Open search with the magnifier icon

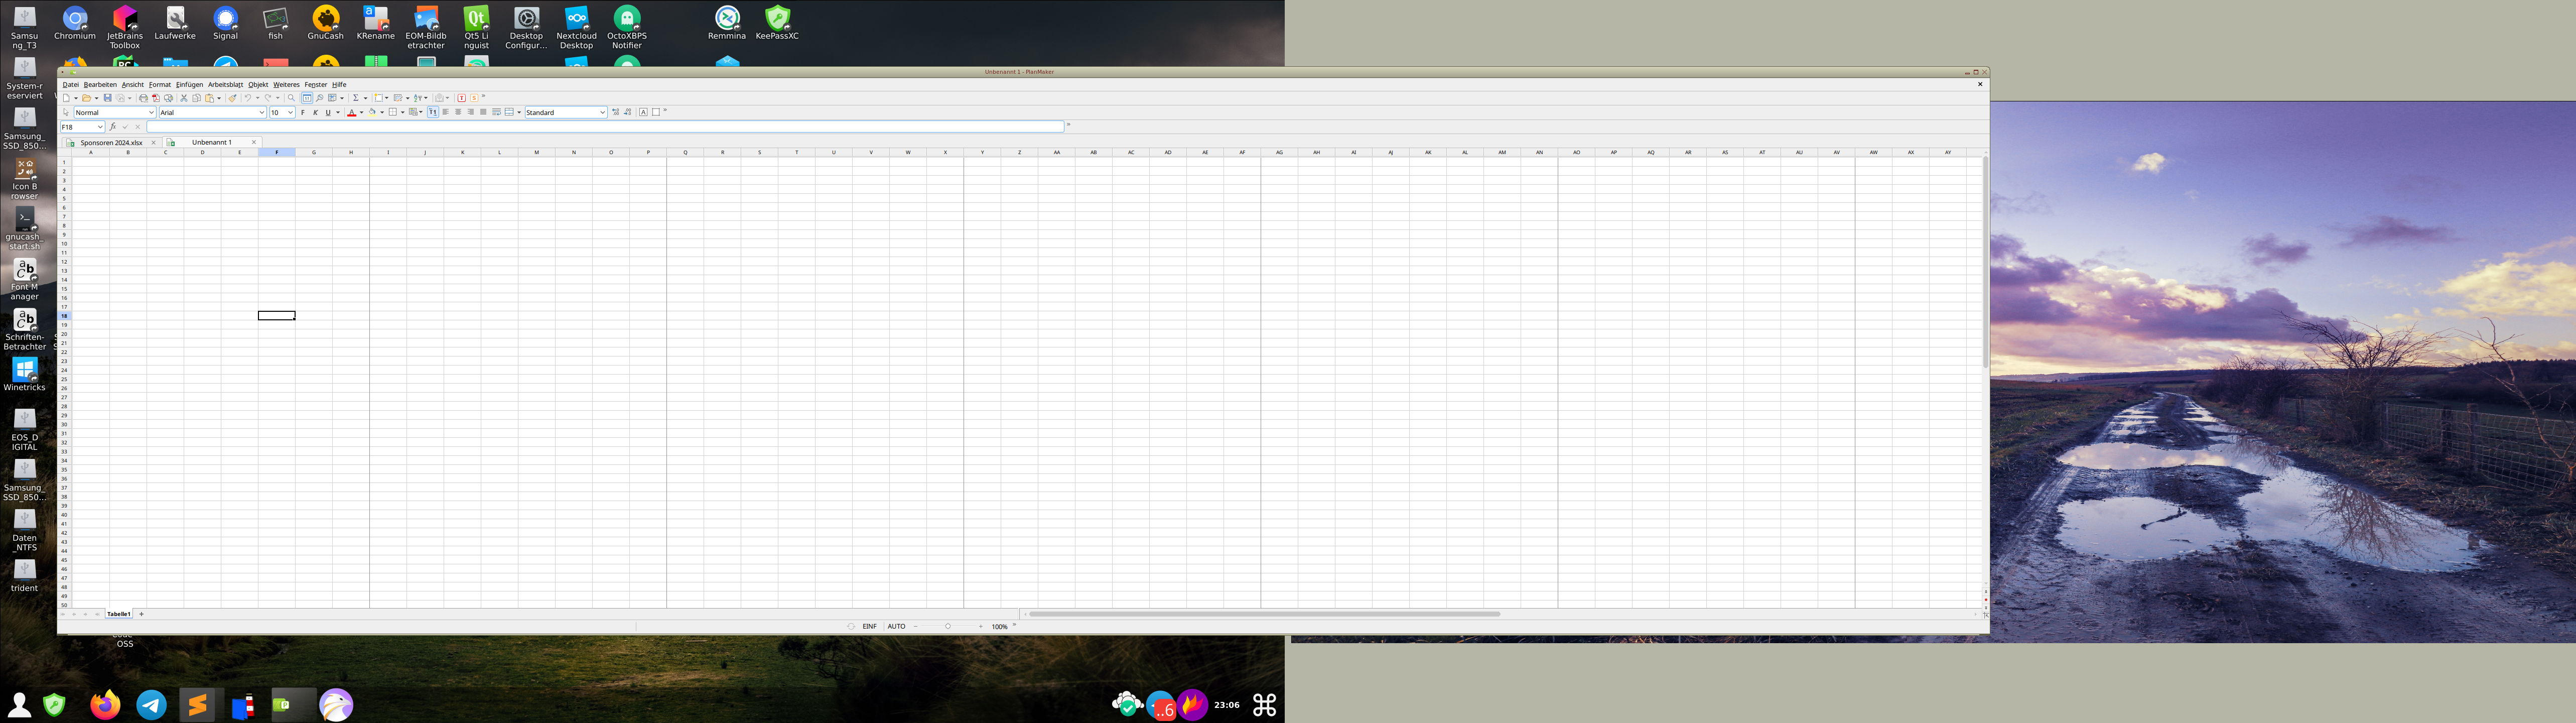[x=292, y=98]
